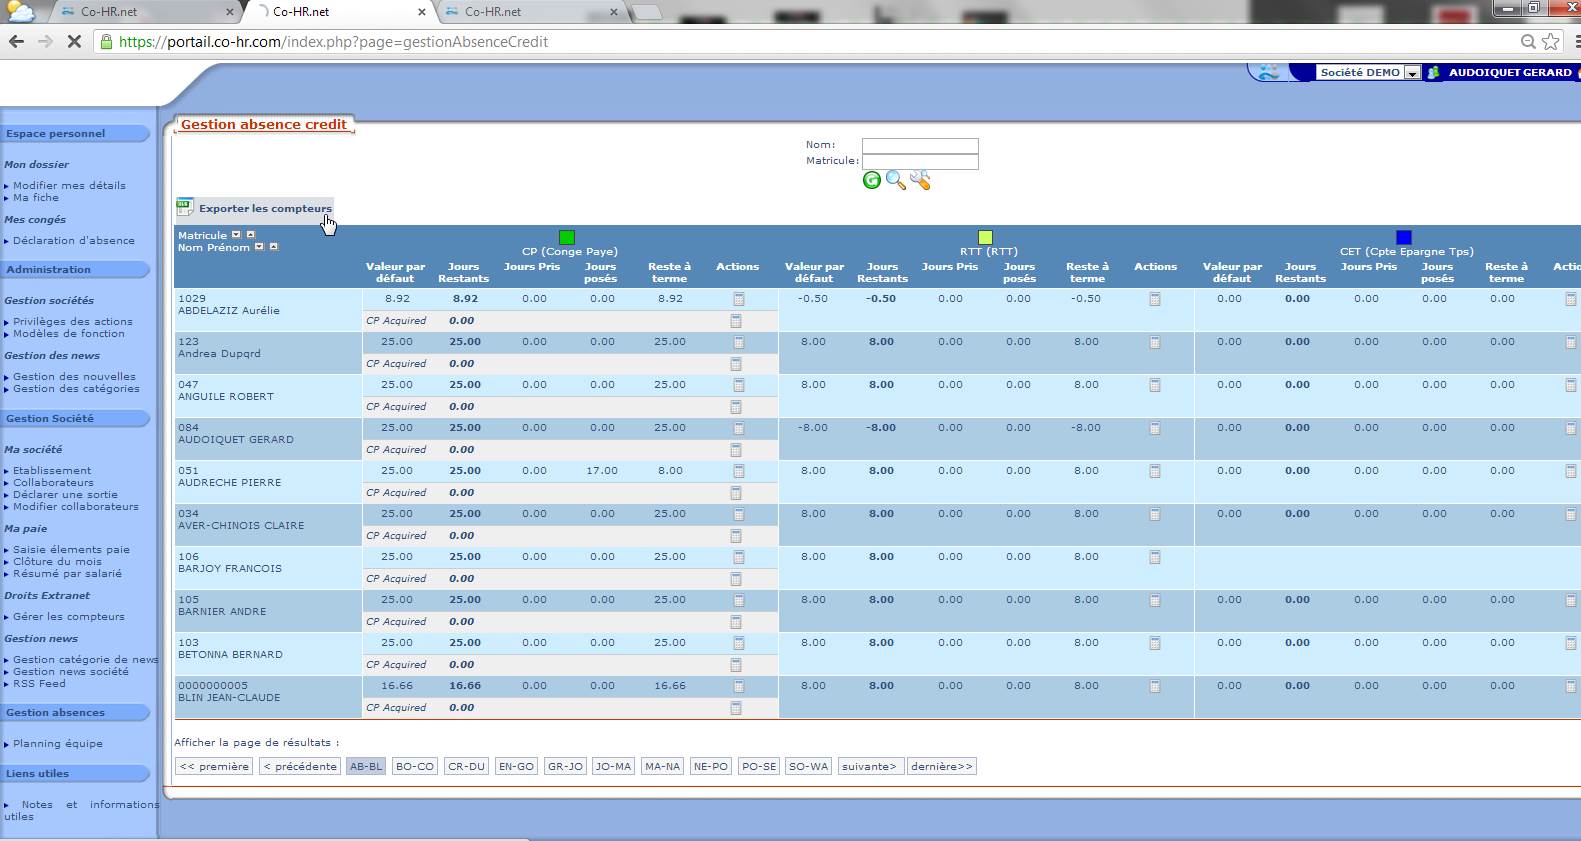Click the magnifying glass search icon
1581x841 pixels.
pos(896,181)
